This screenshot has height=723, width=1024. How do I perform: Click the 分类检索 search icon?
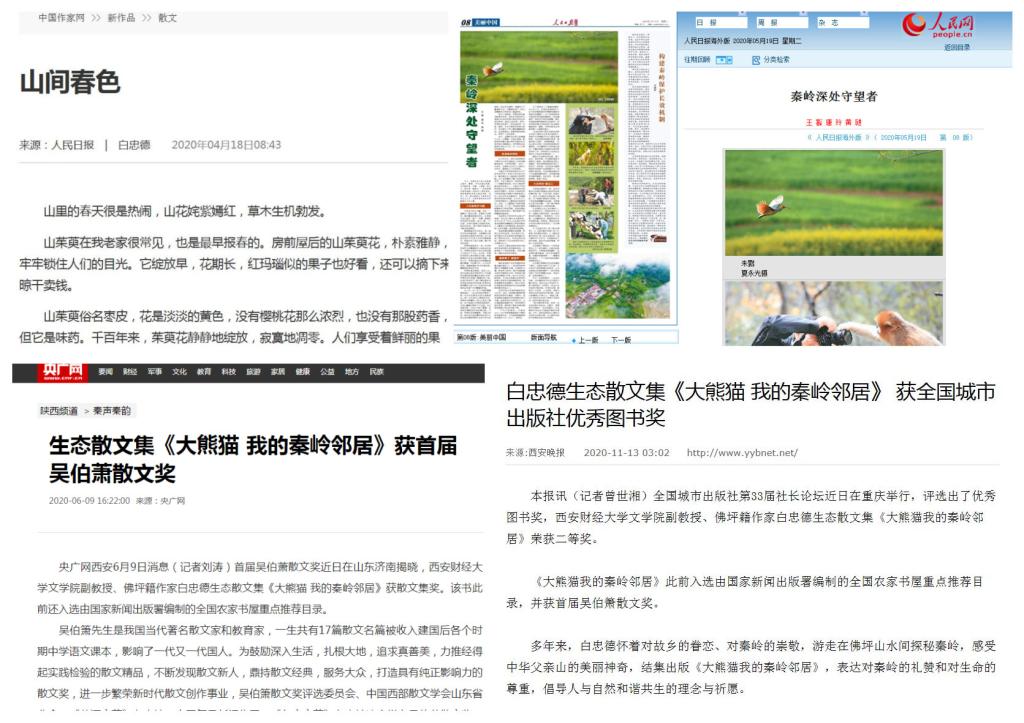pos(756,60)
